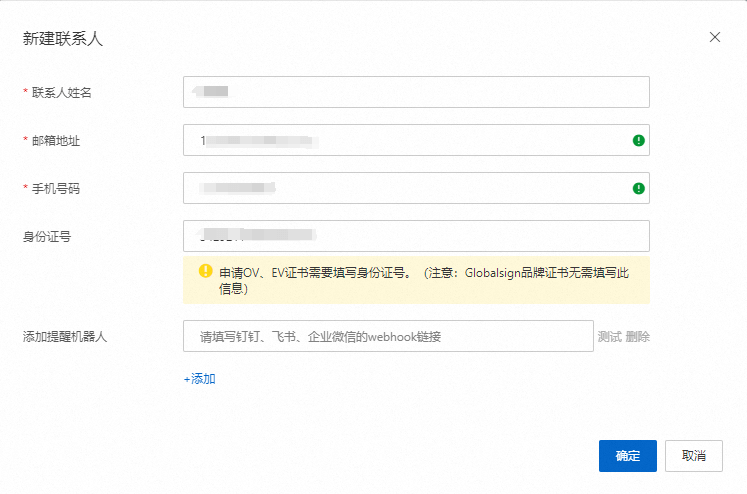Click the webhook link input box
Viewport: 747px width, 494px height.
[388, 336]
